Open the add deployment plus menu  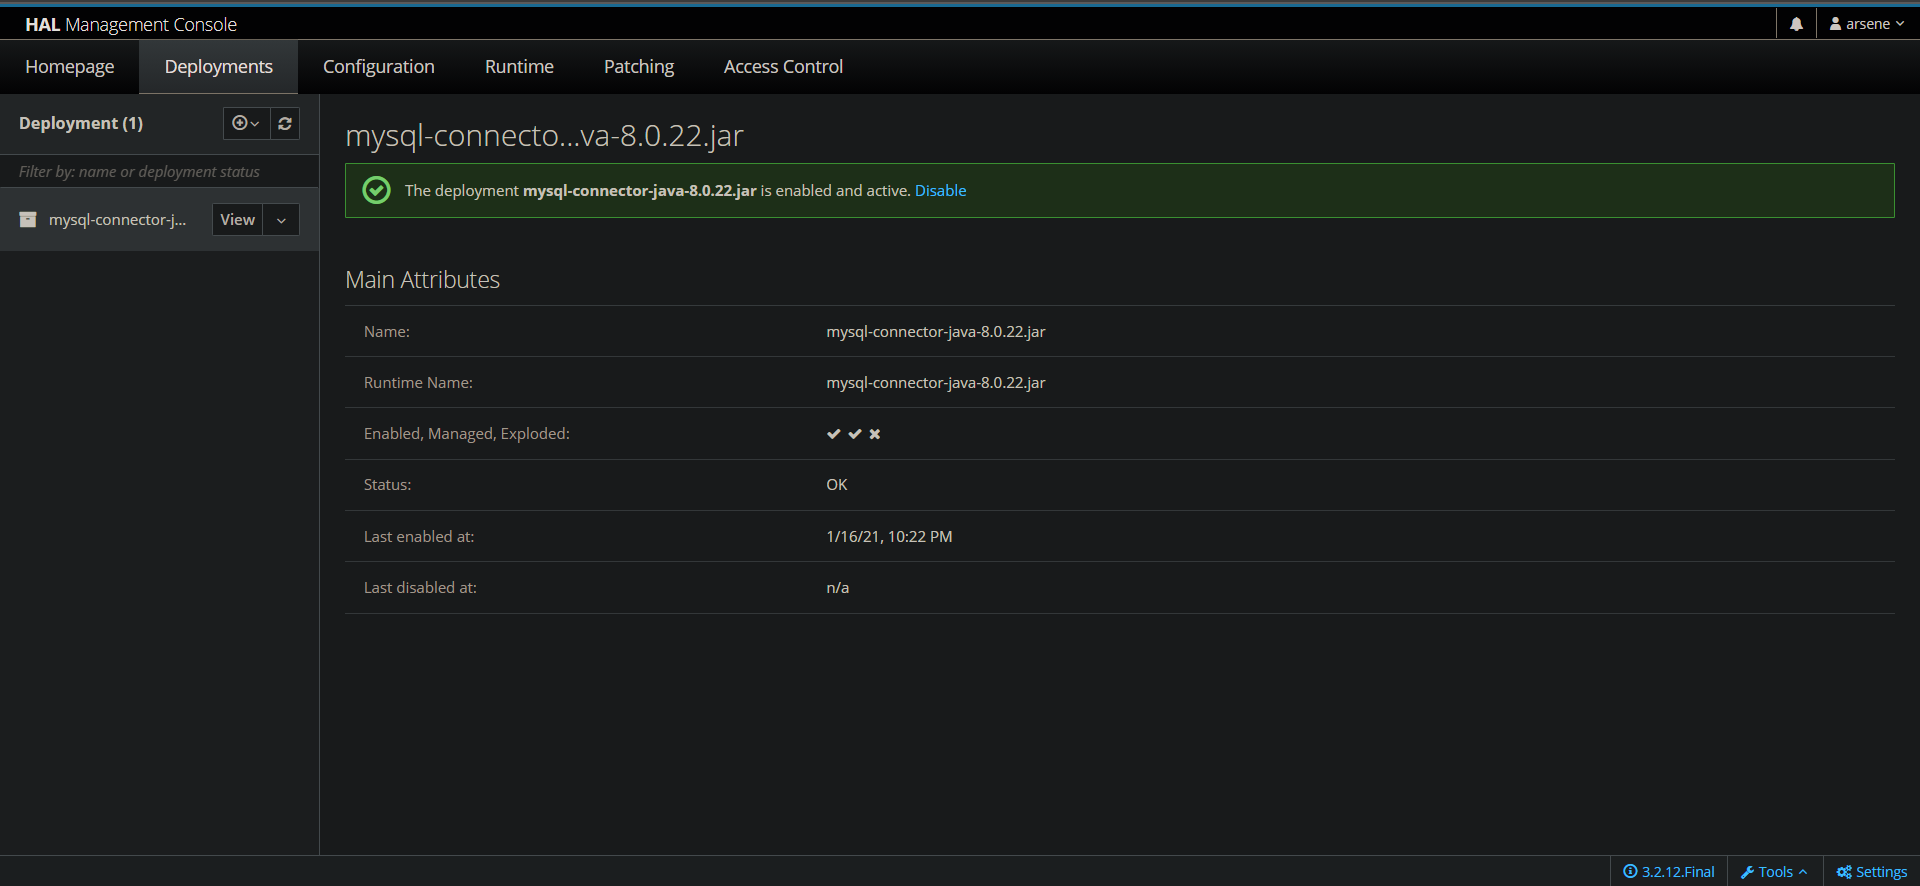[245, 123]
